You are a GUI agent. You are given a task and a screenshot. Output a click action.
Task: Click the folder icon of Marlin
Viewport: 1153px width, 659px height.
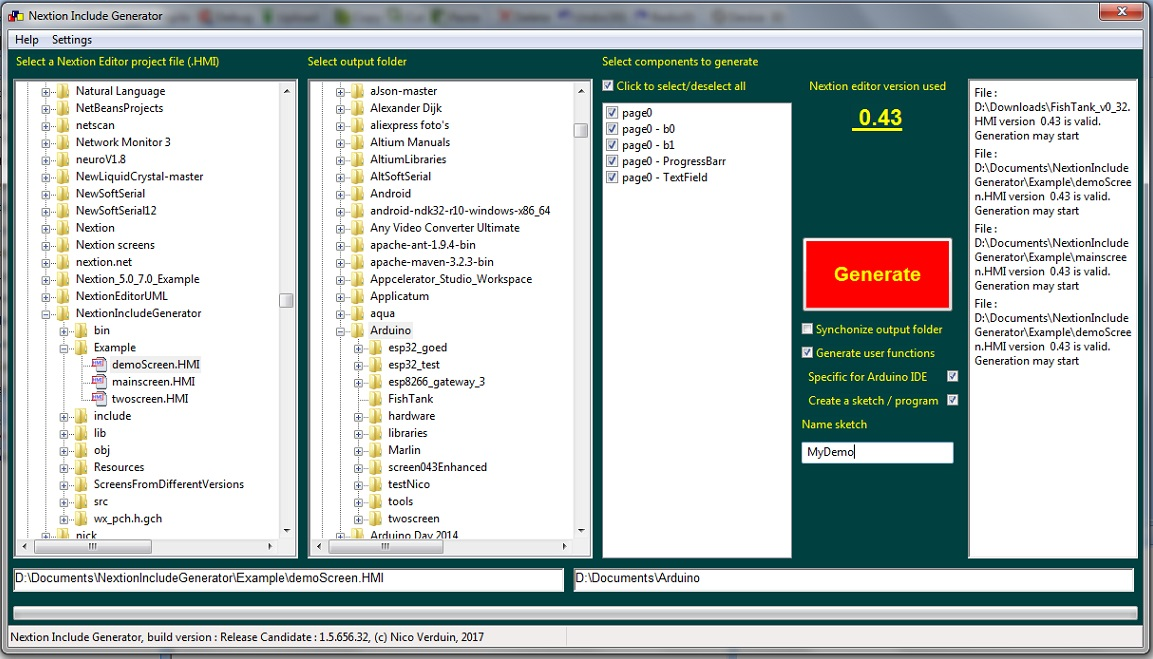pos(375,449)
